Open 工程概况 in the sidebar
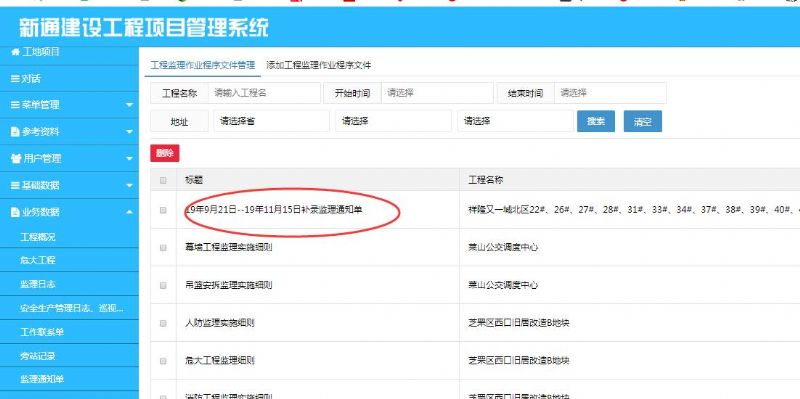This screenshot has width=800, height=399. click(38, 237)
